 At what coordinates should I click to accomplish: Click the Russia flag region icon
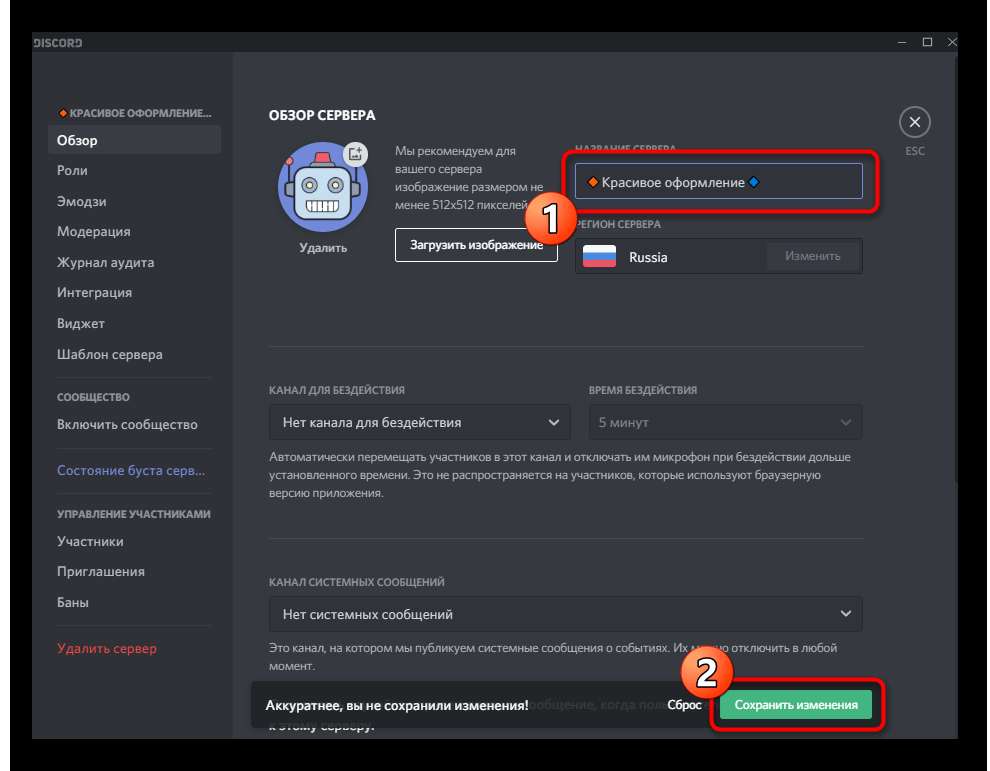[x=600, y=257]
